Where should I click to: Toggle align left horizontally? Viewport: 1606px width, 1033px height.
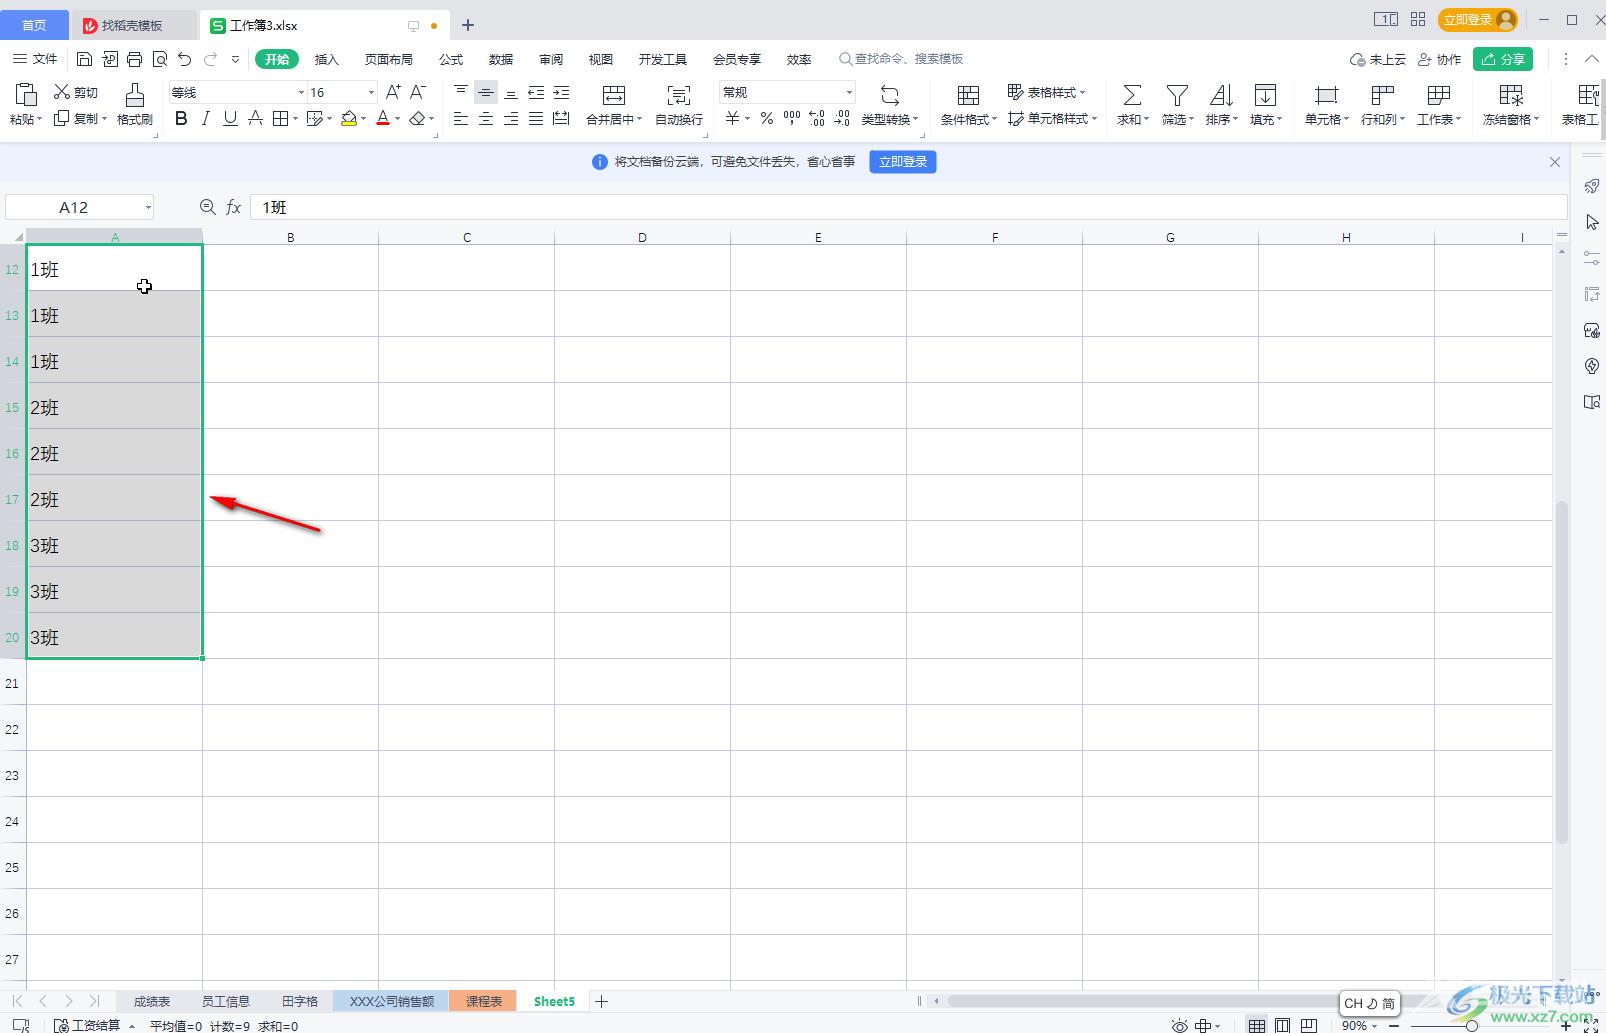461,118
